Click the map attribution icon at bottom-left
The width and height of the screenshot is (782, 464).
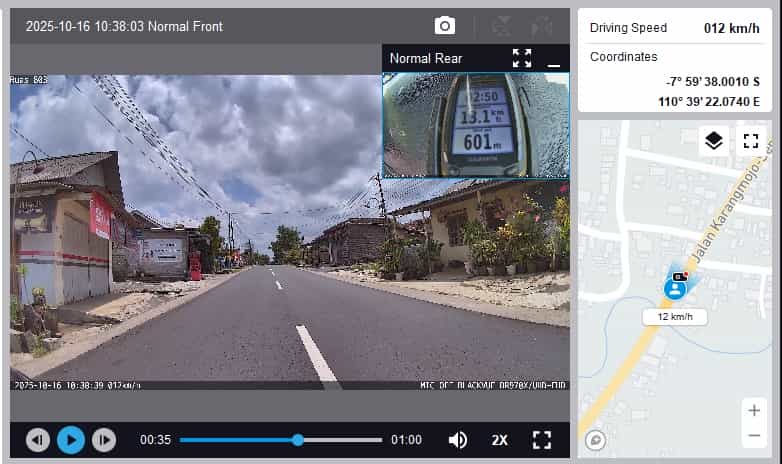click(x=596, y=439)
